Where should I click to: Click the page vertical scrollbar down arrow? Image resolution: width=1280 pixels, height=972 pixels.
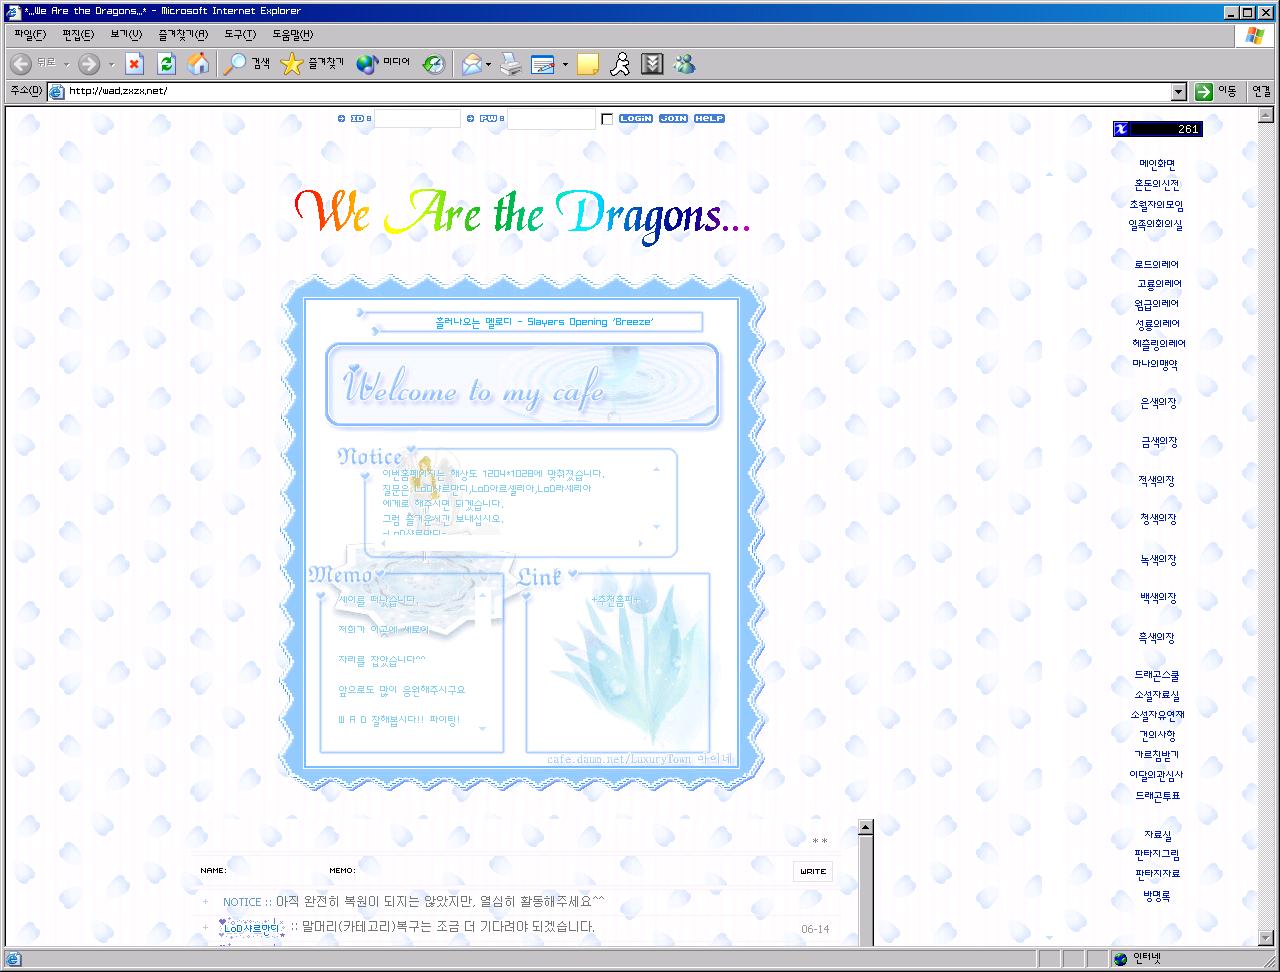click(1264, 938)
